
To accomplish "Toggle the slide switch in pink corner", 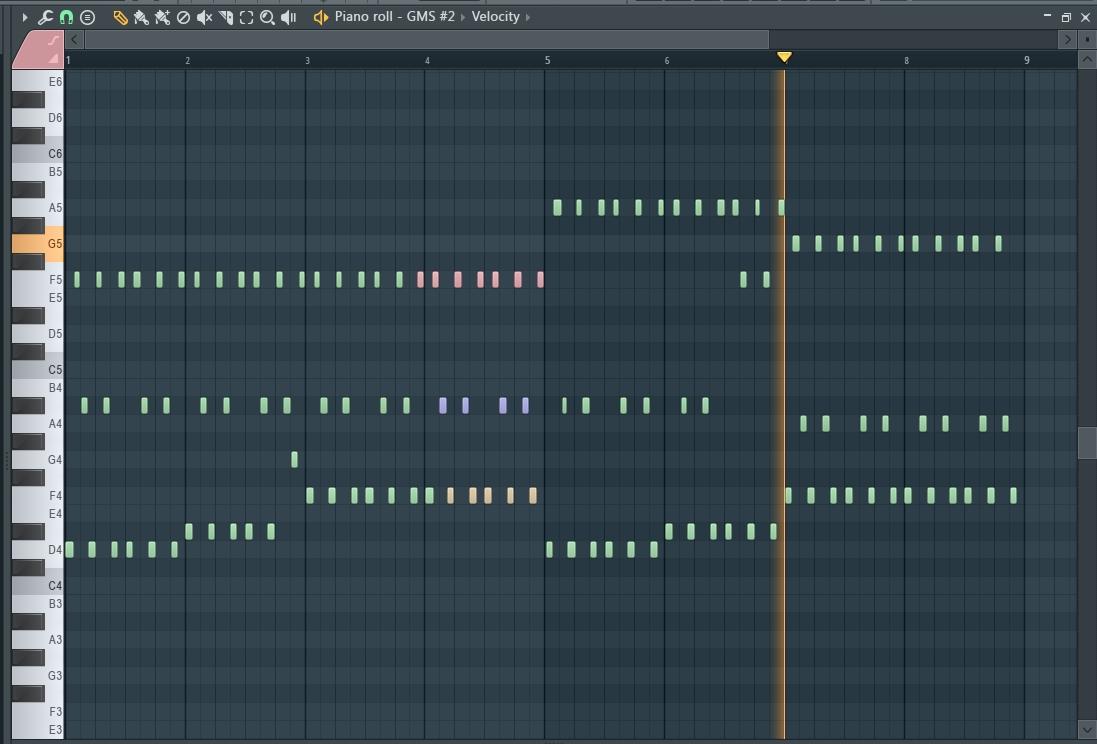I will (x=54, y=41).
